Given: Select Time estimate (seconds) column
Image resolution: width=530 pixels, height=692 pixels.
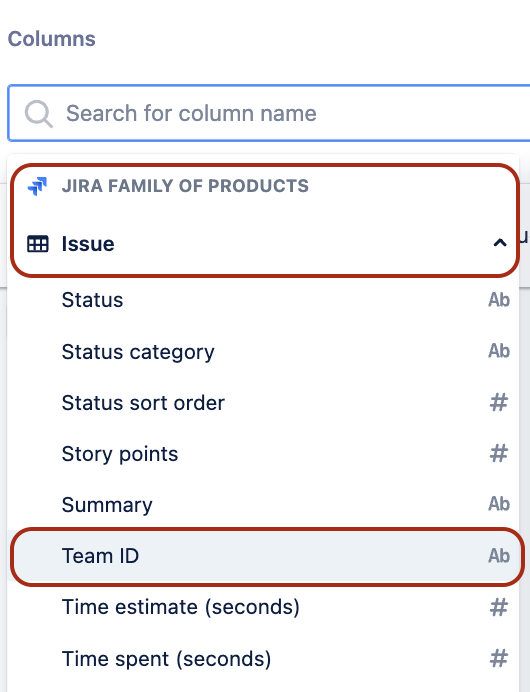Looking at the screenshot, I should pos(263,607).
